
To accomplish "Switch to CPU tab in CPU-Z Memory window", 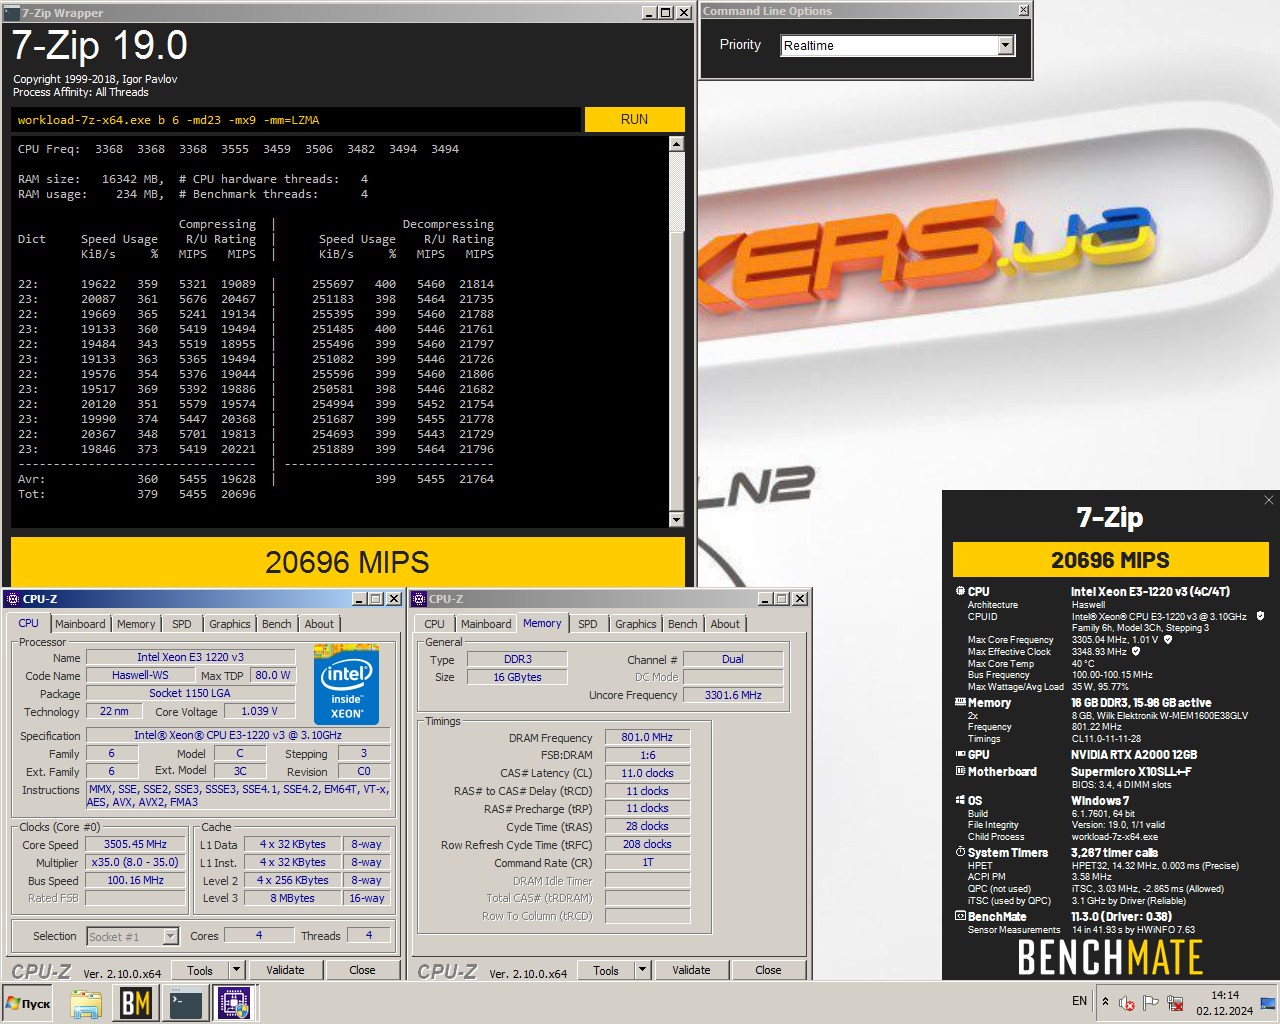I will pos(434,624).
